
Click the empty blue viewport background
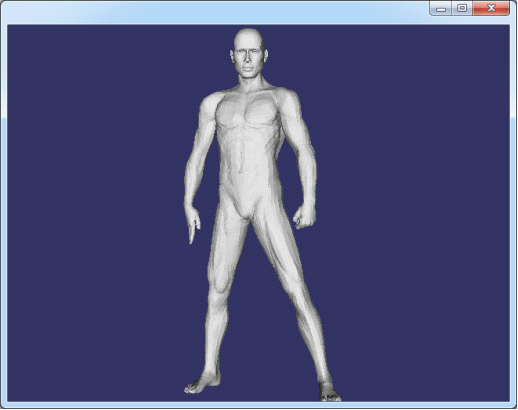(x=400, y=200)
